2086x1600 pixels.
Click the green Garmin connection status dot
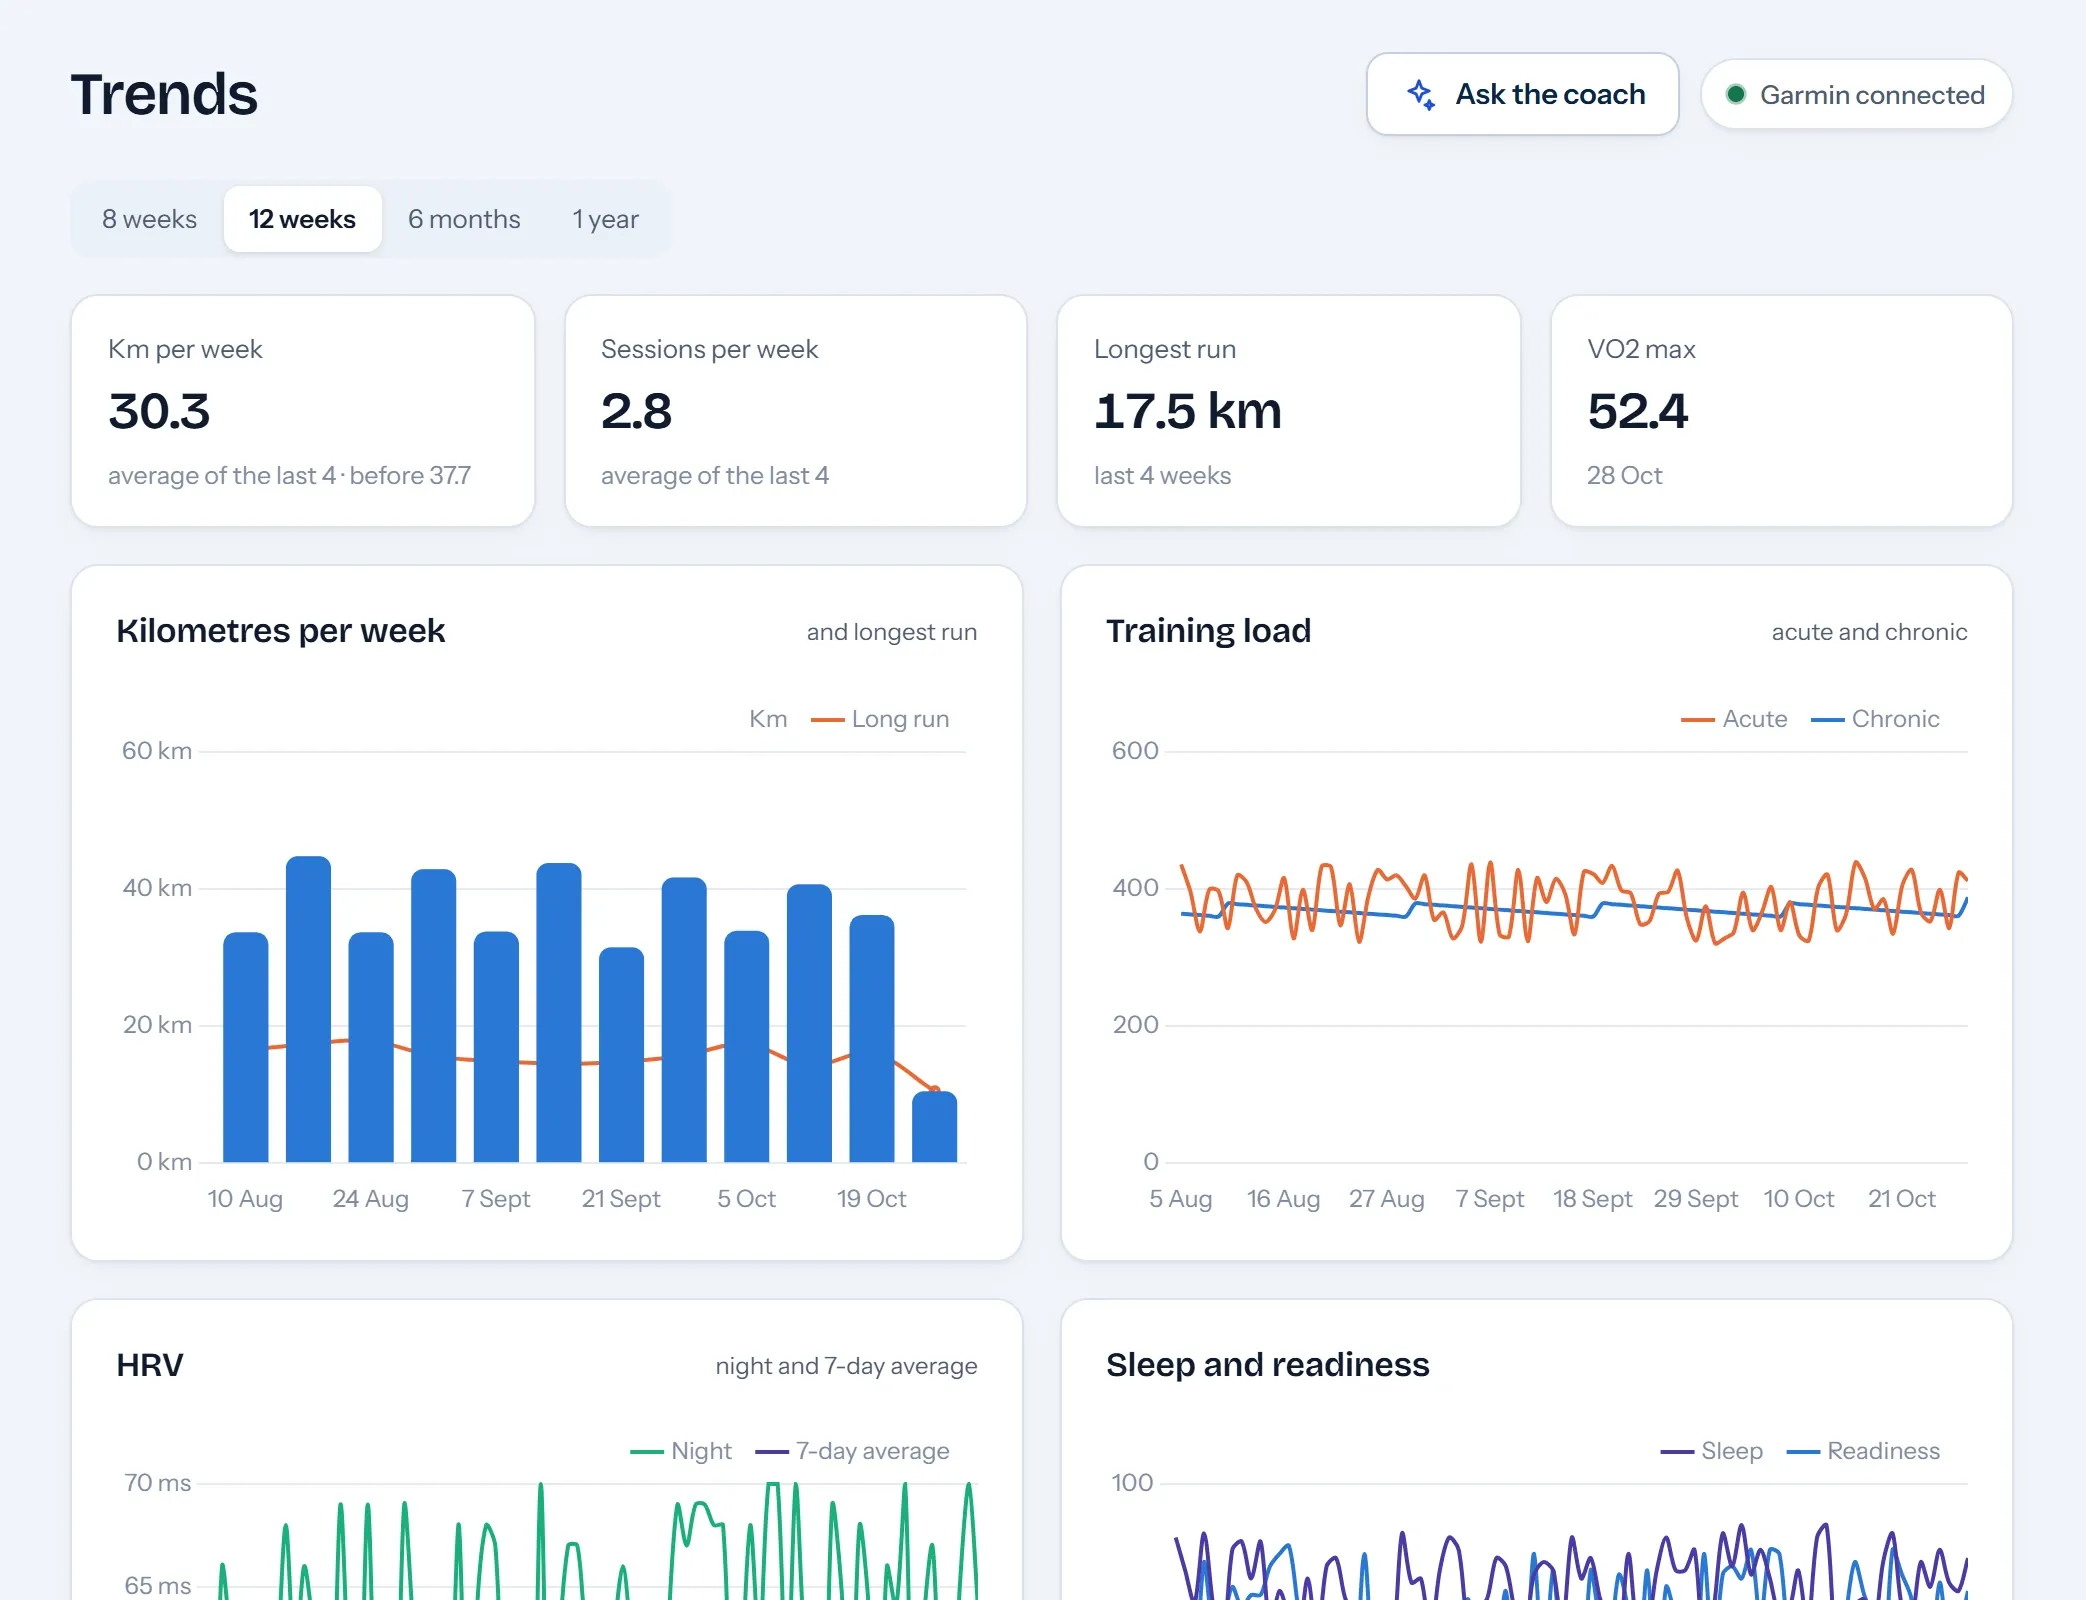click(x=1736, y=94)
